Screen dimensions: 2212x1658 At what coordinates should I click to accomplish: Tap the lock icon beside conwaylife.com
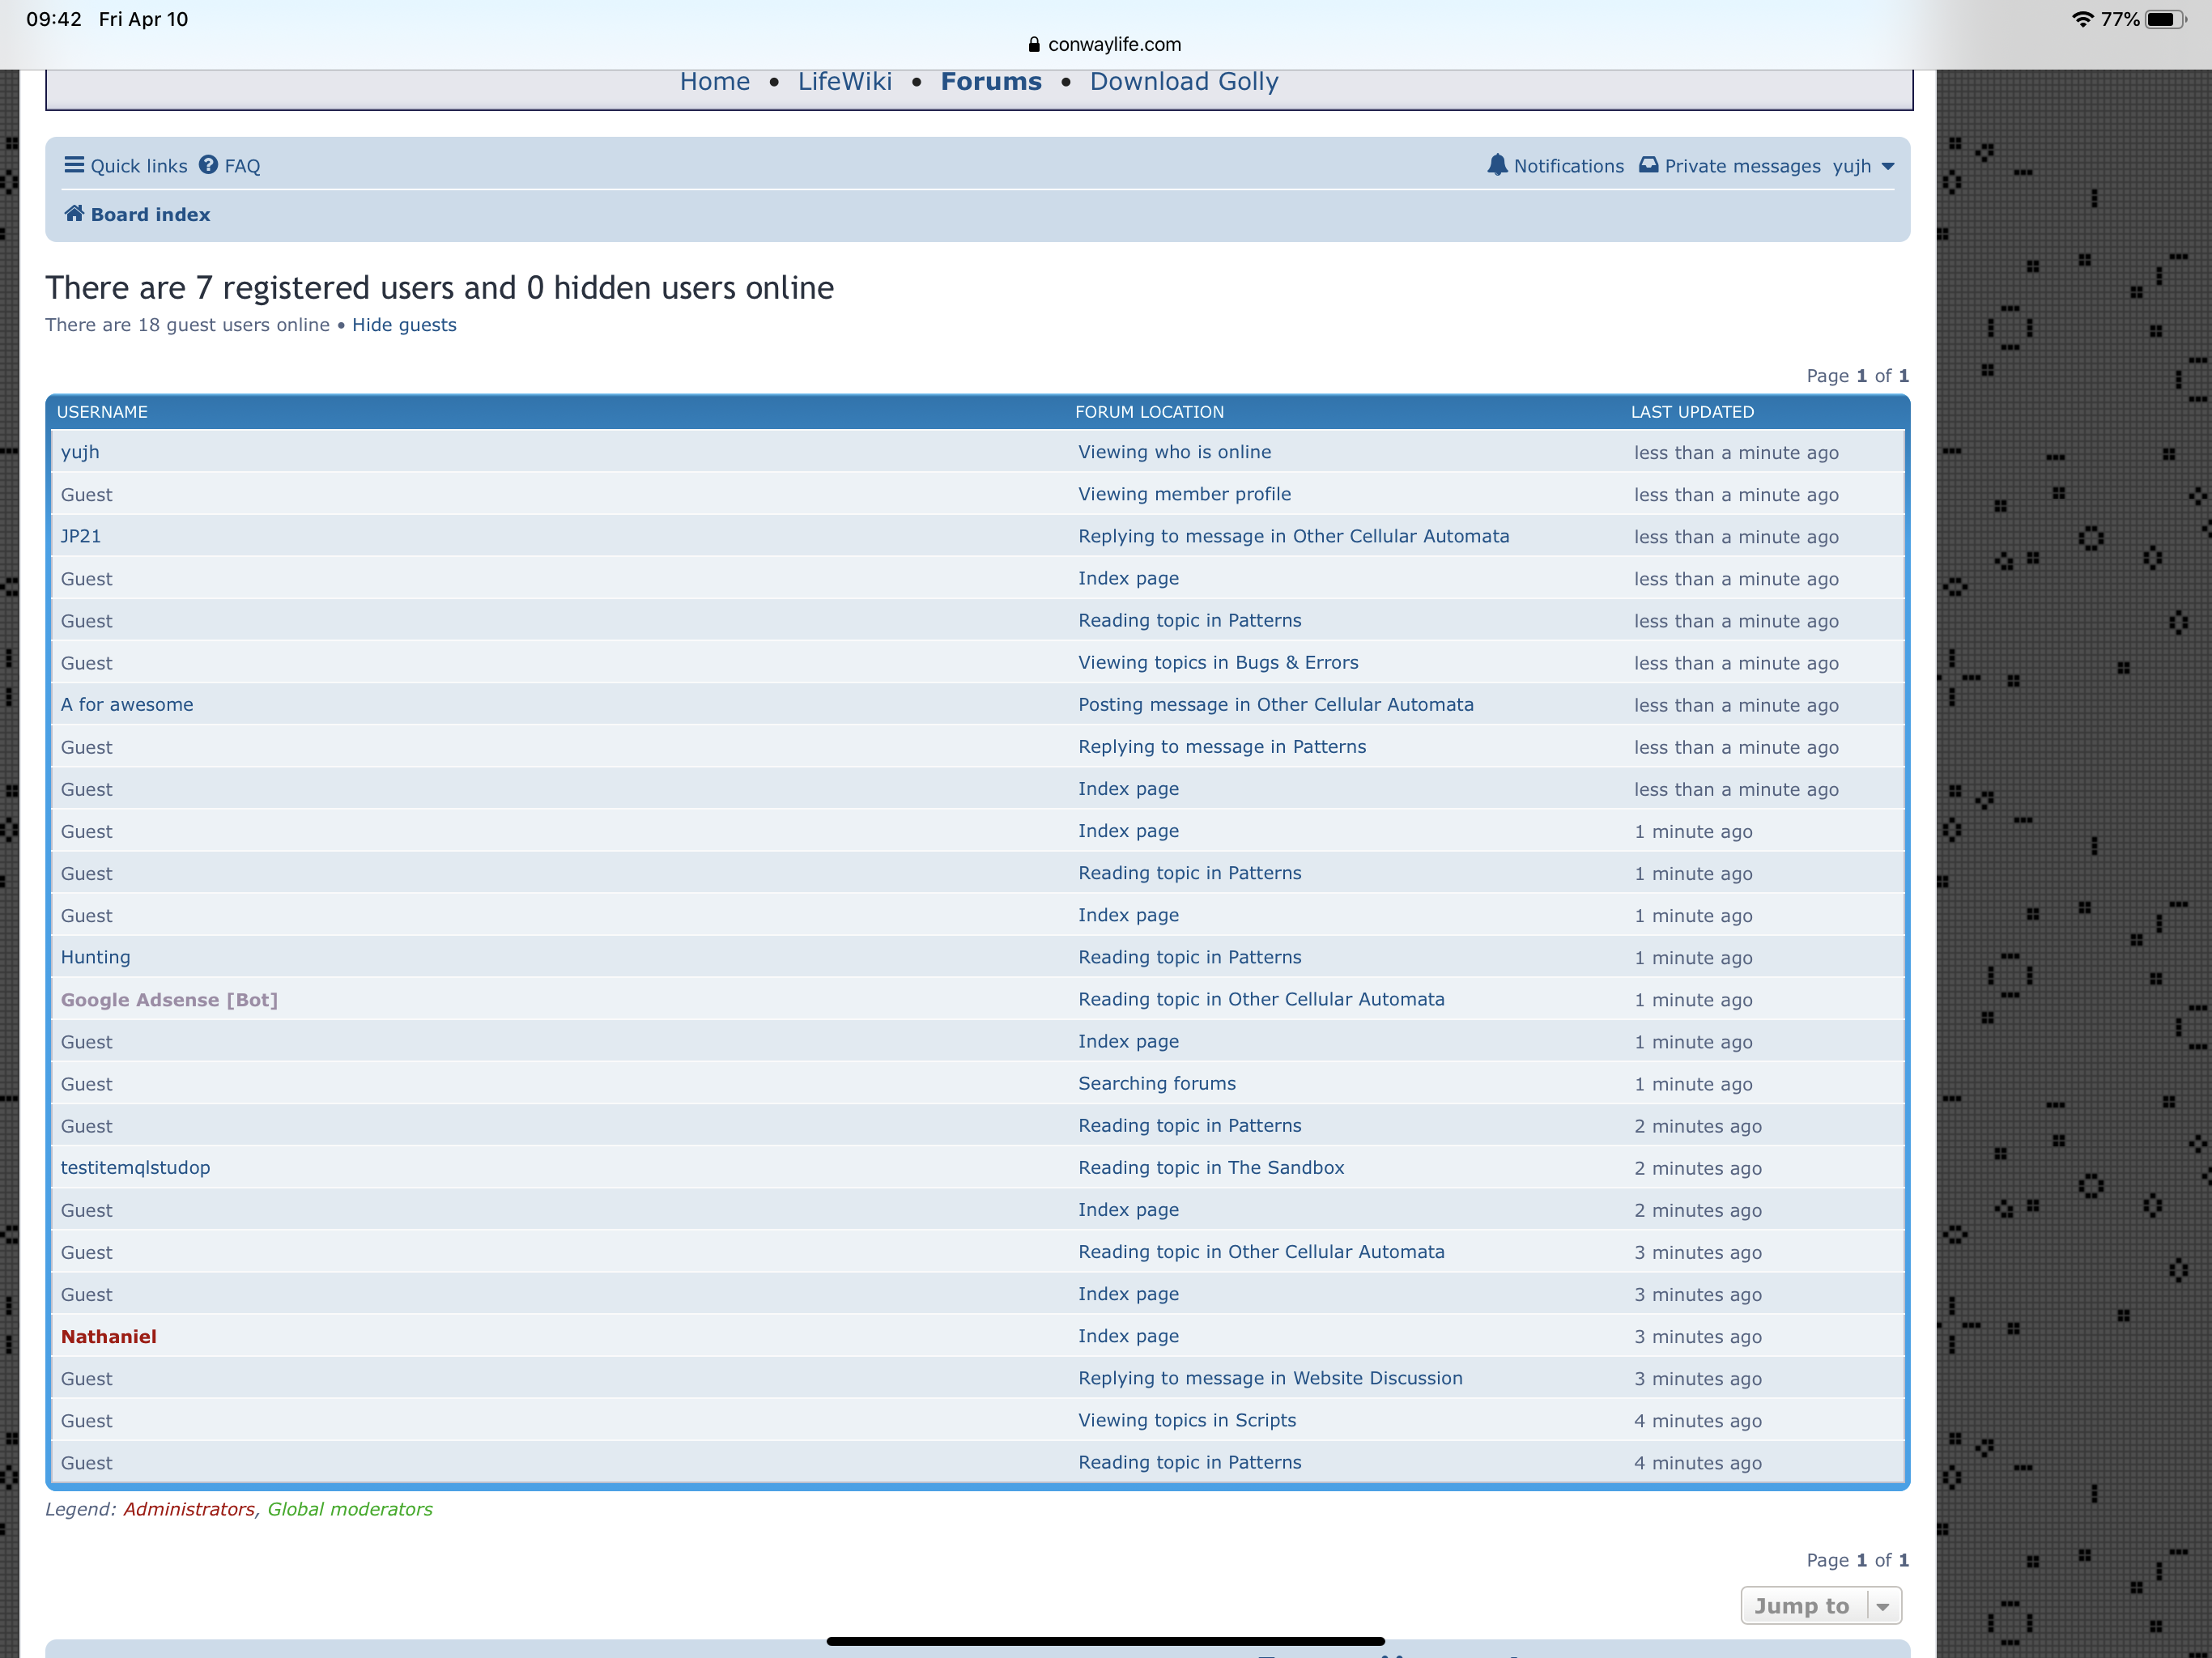coord(1034,44)
